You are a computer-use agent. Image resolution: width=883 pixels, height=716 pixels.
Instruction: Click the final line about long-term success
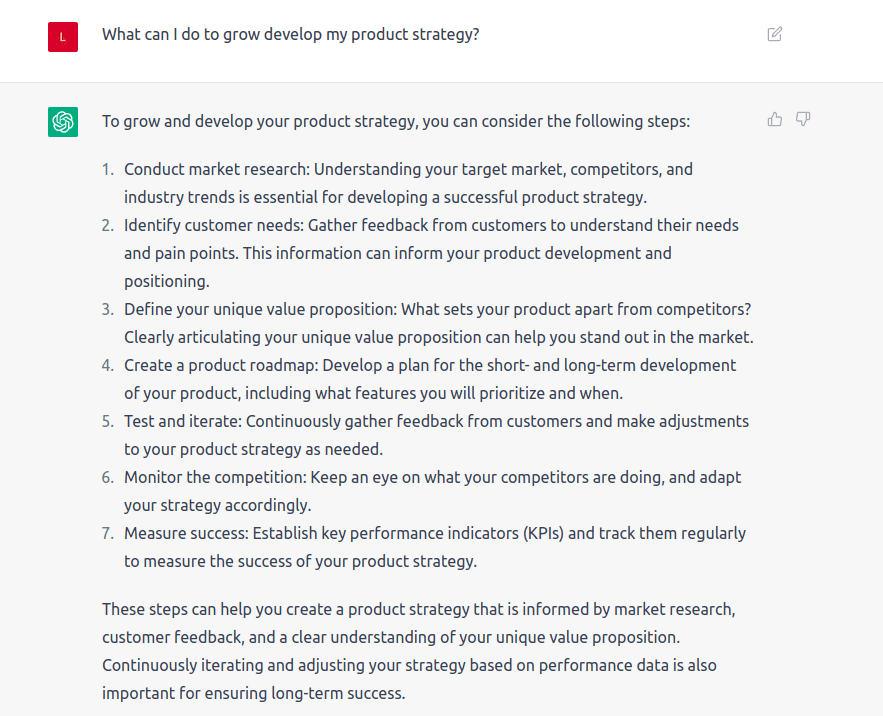point(253,692)
